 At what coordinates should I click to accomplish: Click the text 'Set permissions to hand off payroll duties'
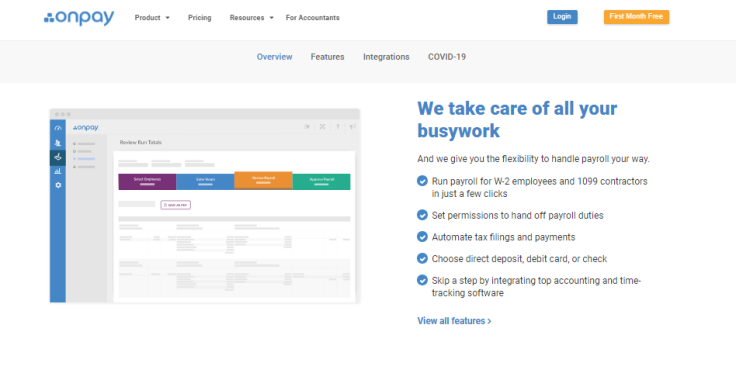click(517, 215)
